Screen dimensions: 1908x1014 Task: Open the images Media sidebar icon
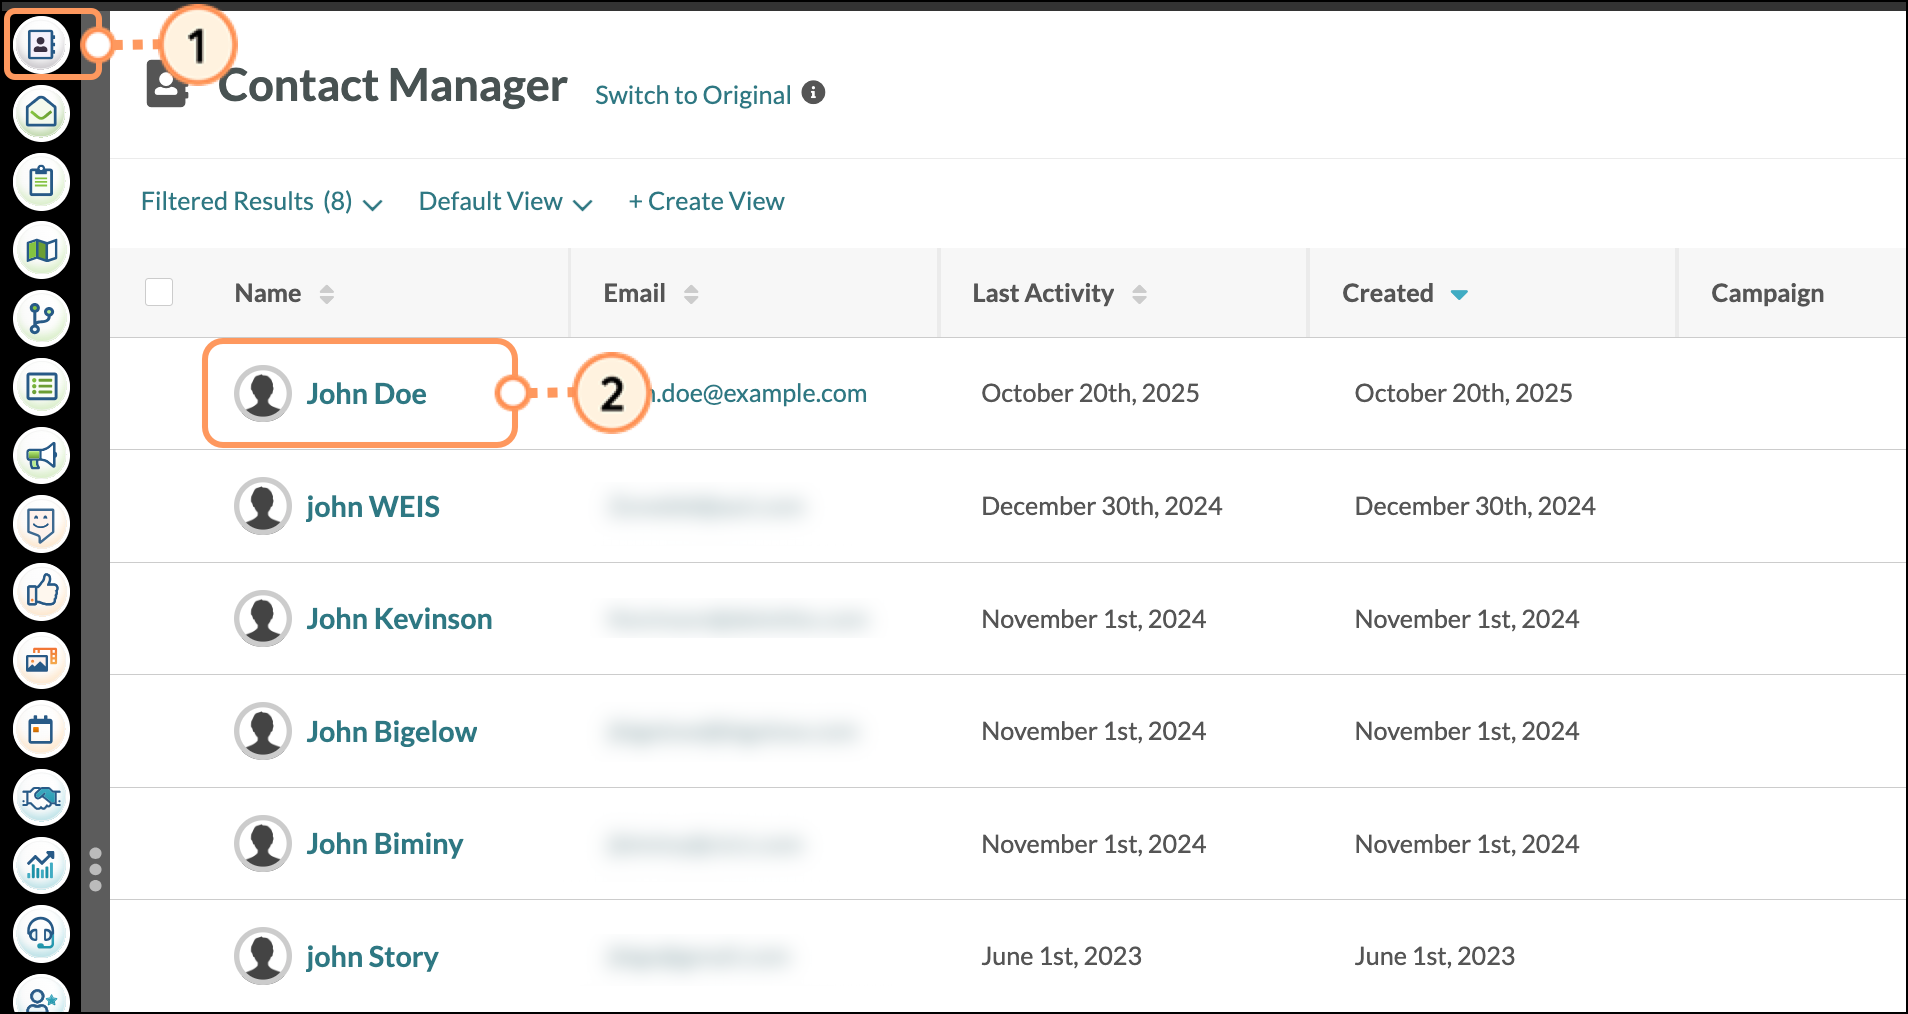(x=41, y=661)
